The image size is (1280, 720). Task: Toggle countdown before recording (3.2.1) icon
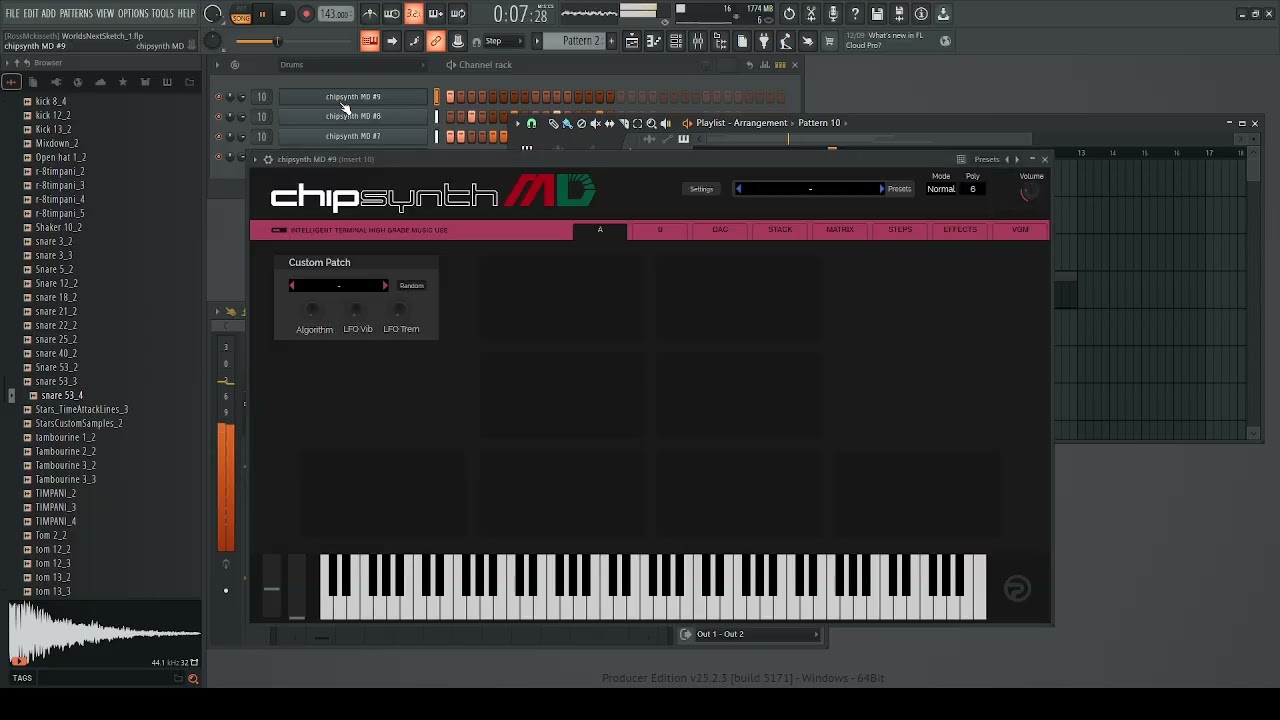414,14
